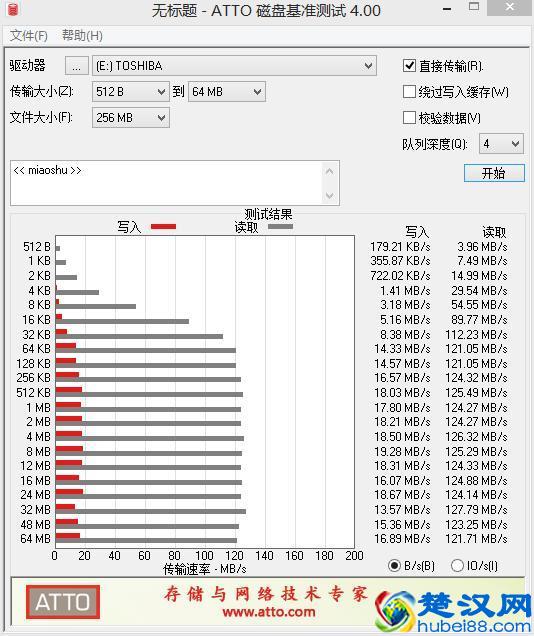
Task: Click the 3.96 MB/s read value
Action: coord(482,247)
